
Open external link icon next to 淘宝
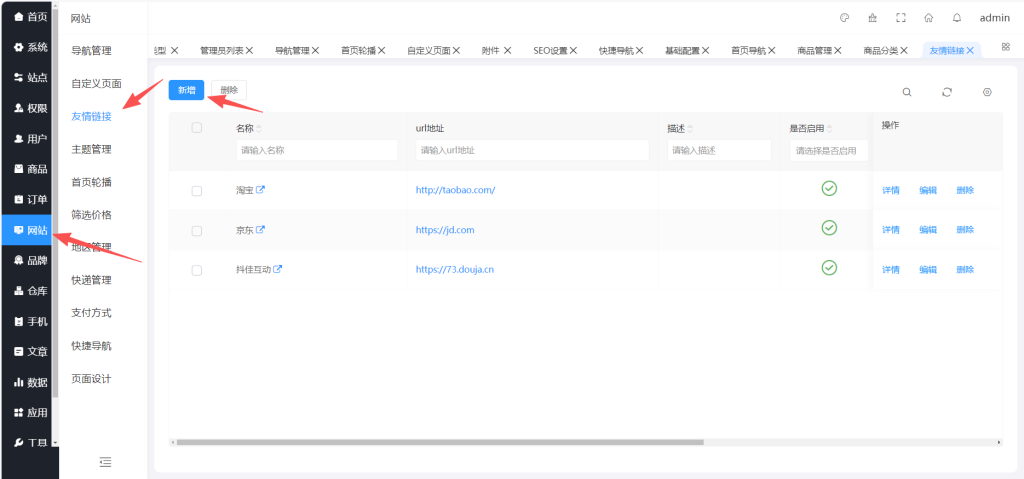(261, 190)
